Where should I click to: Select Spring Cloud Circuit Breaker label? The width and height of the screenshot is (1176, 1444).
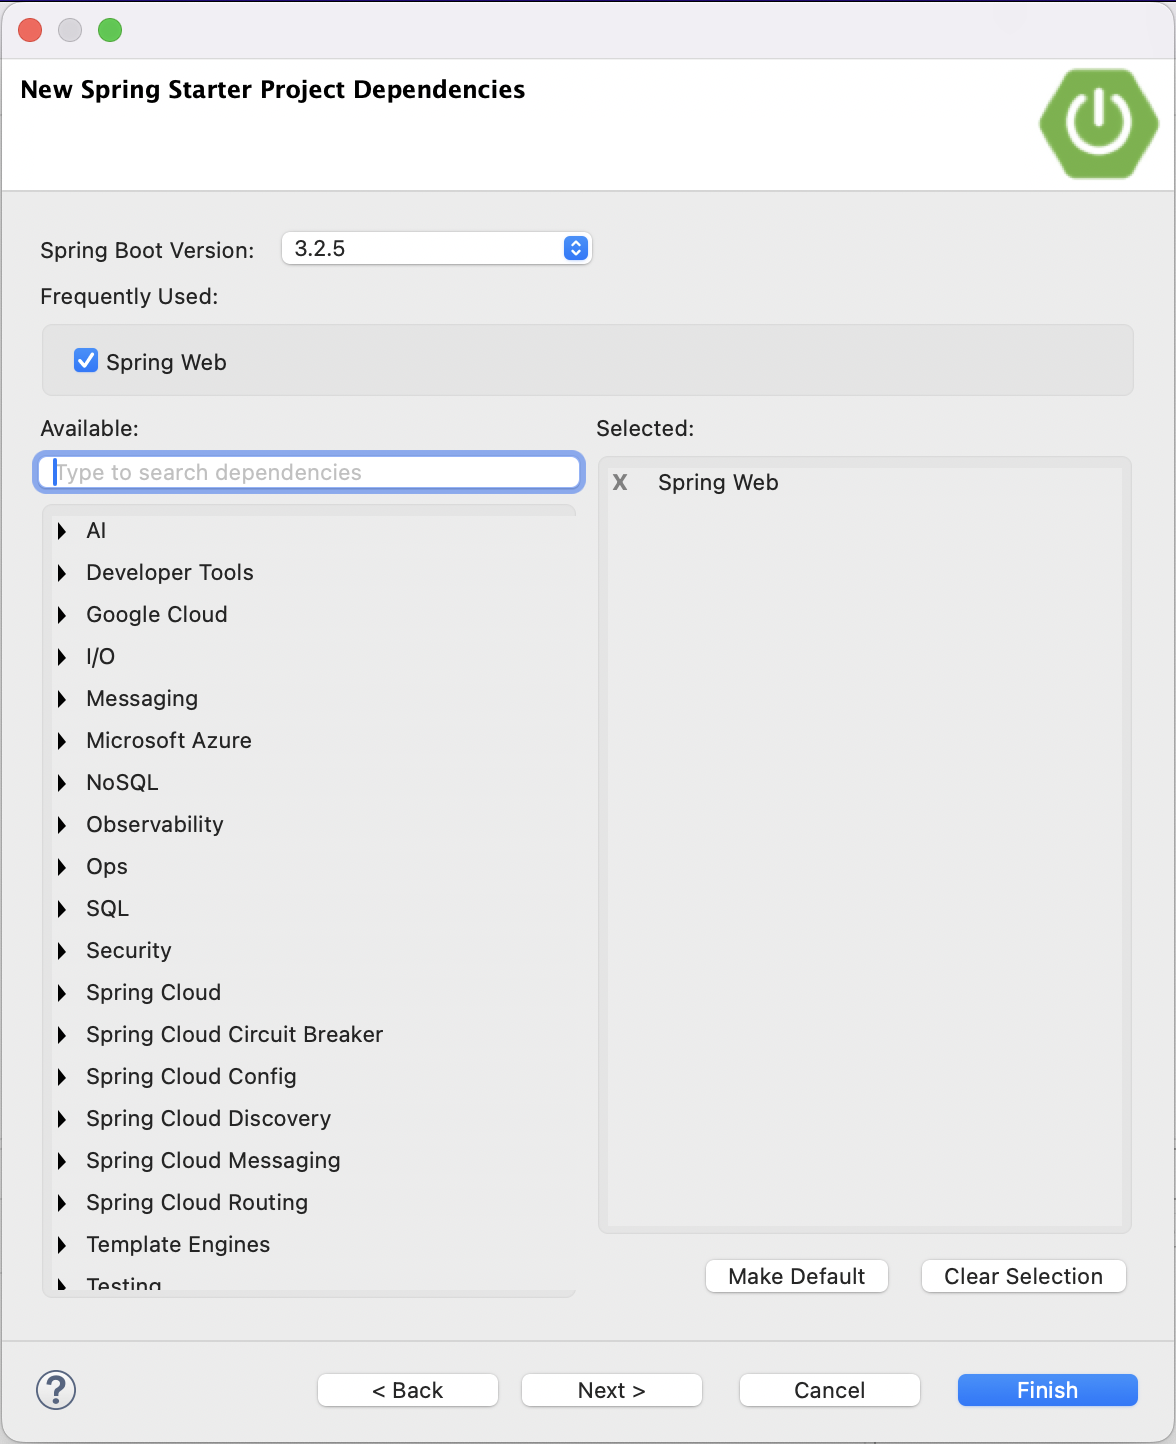[235, 1035]
